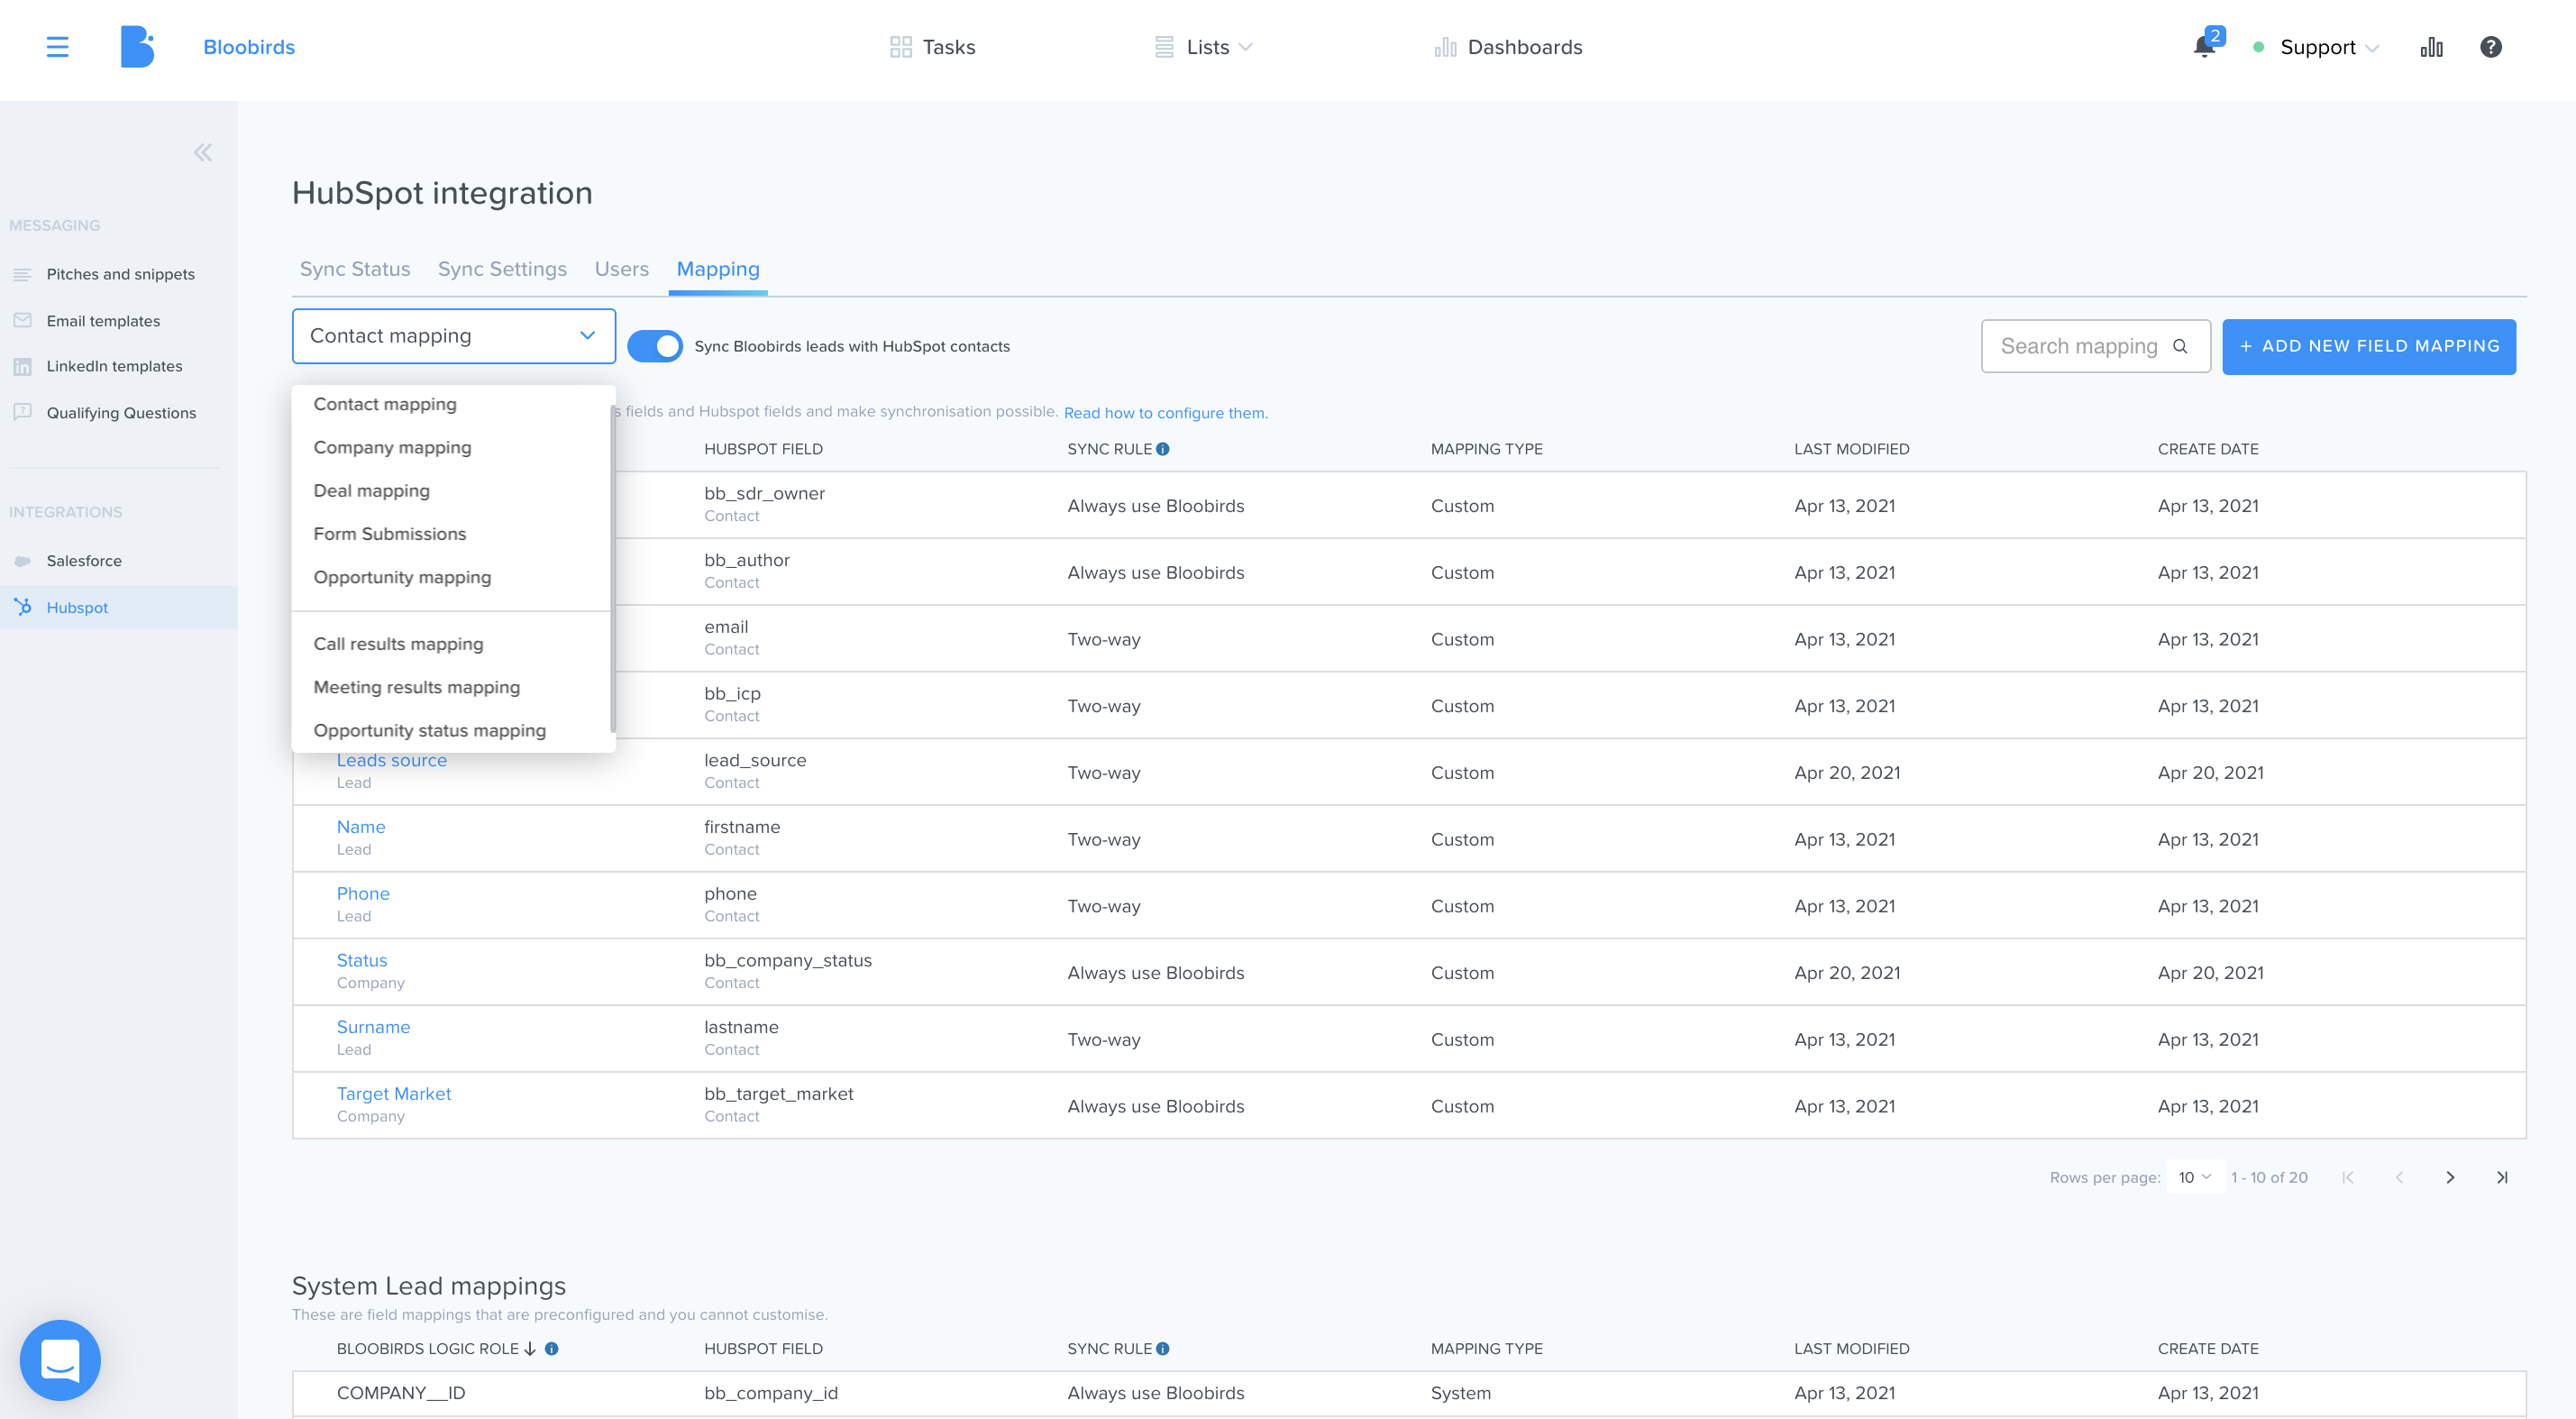Select Call results mapping option

398,643
